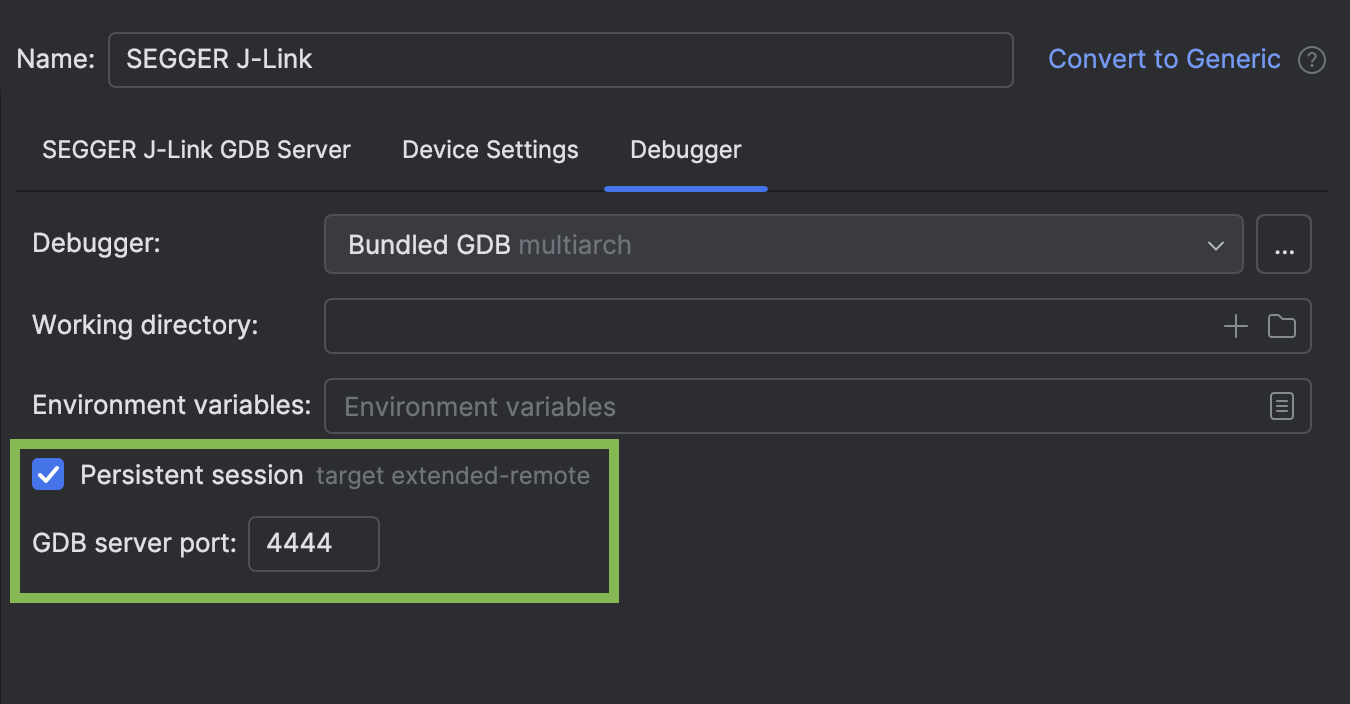Click inside the Name field showing SEGGER J-Link

[560, 59]
